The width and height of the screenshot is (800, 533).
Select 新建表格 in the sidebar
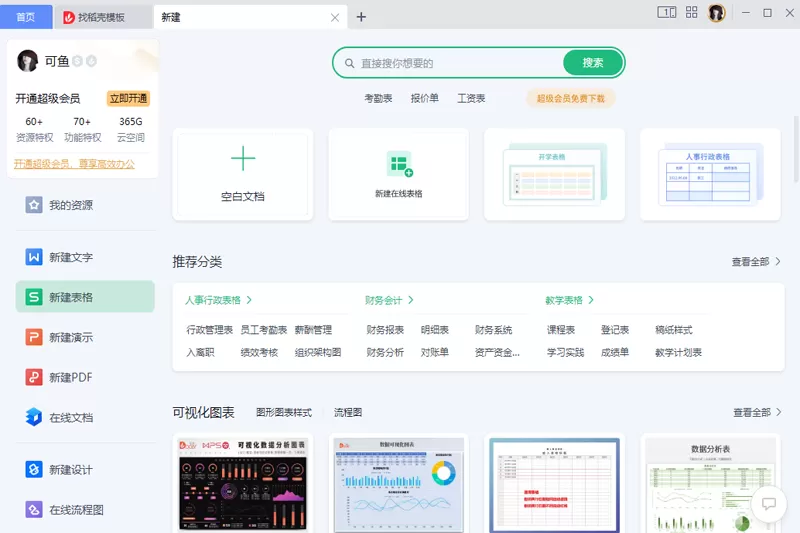click(x=85, y=297)
